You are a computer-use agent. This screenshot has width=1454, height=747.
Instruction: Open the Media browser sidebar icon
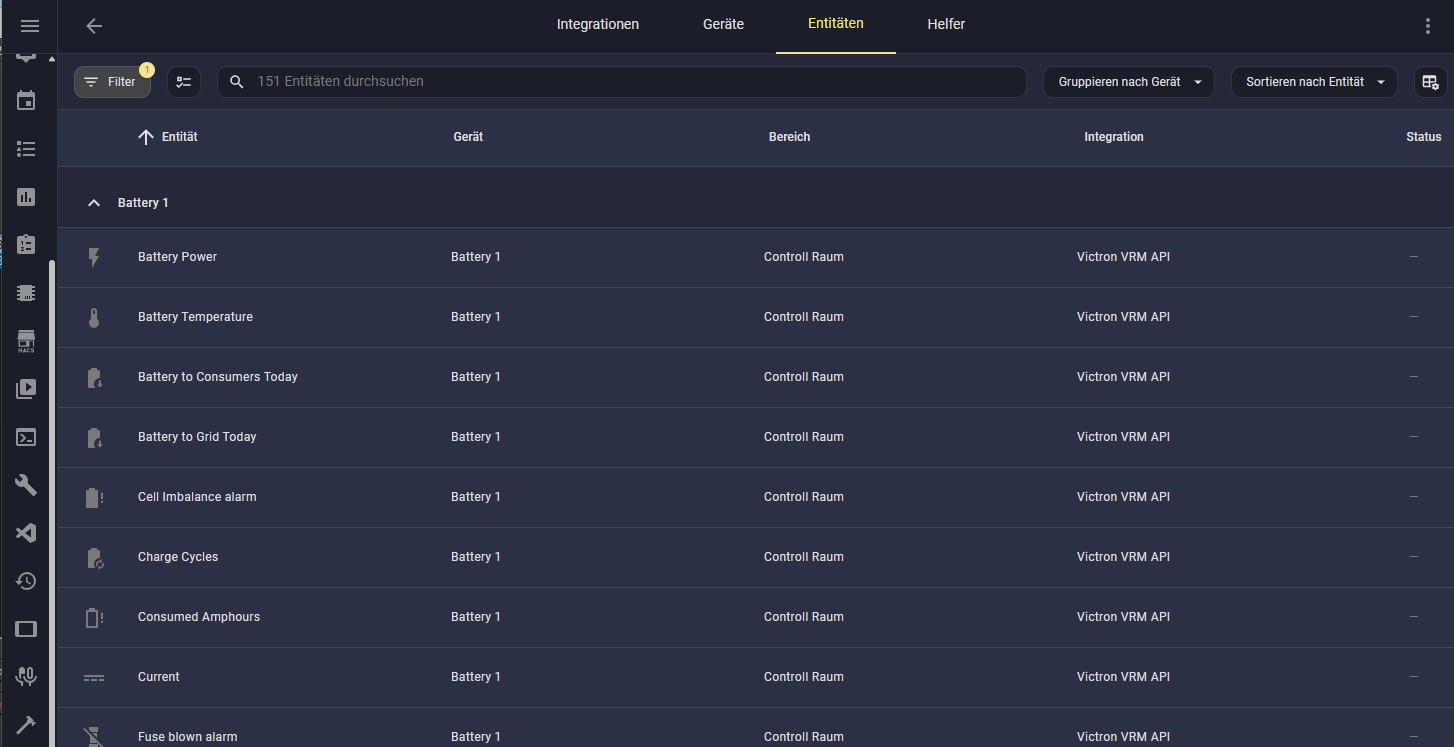[27, 389]
